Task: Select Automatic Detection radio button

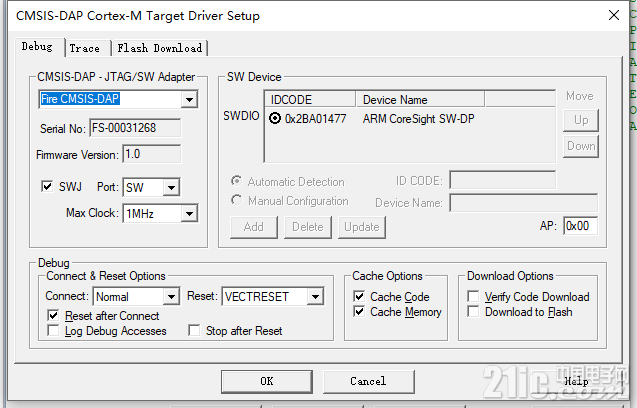Action: [x=236, y=180]
